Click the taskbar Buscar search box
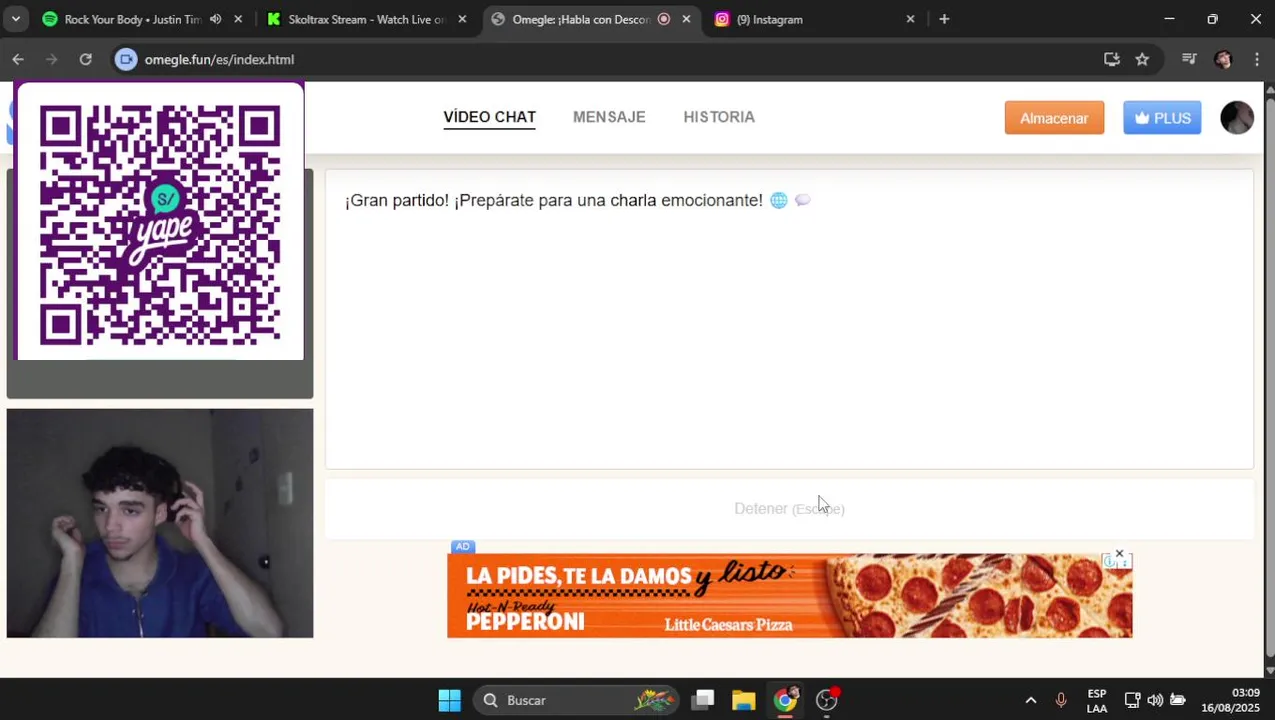Screen dimensions: 1275x720 pos(577,700)
